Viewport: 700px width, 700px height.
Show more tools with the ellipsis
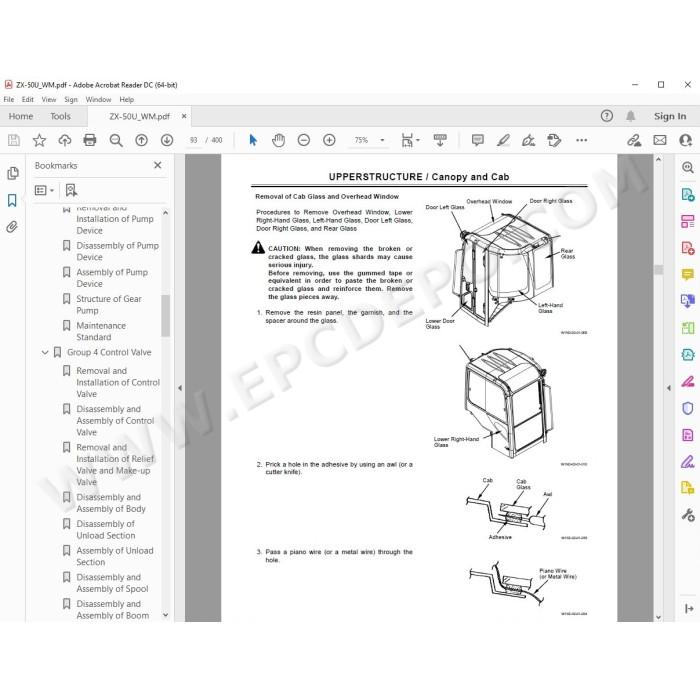point(581,140)
